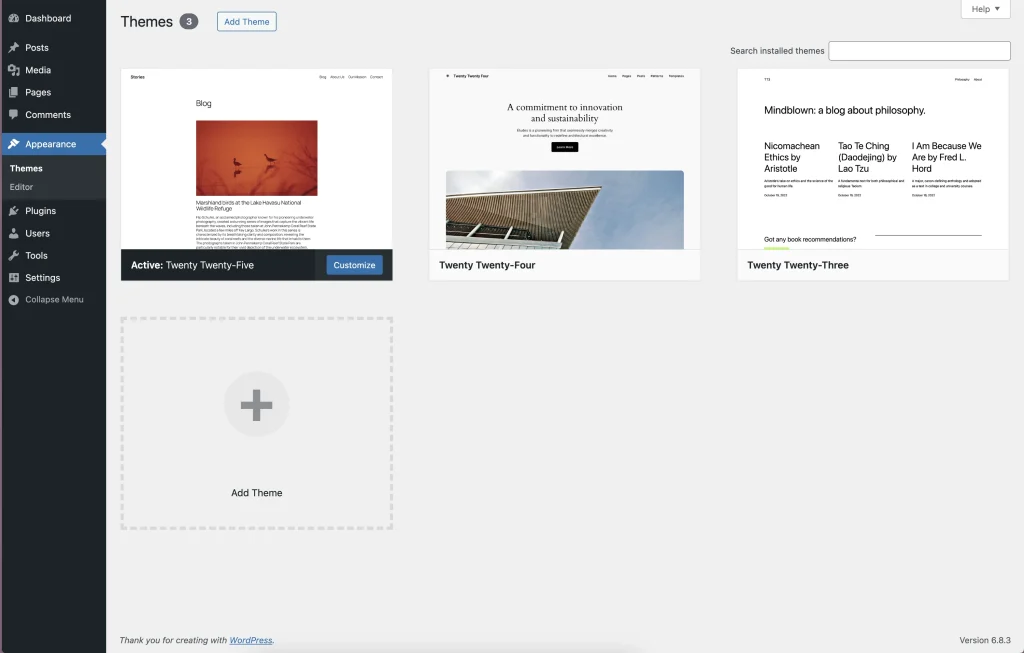Click the Add Theme label in dashed box

tap(257, 493)
